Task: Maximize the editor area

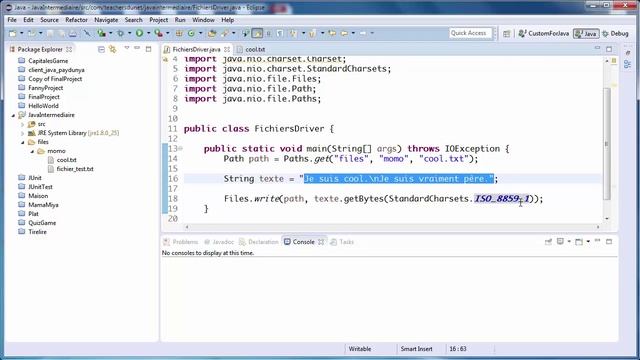Action: click(x=609, y=49)
